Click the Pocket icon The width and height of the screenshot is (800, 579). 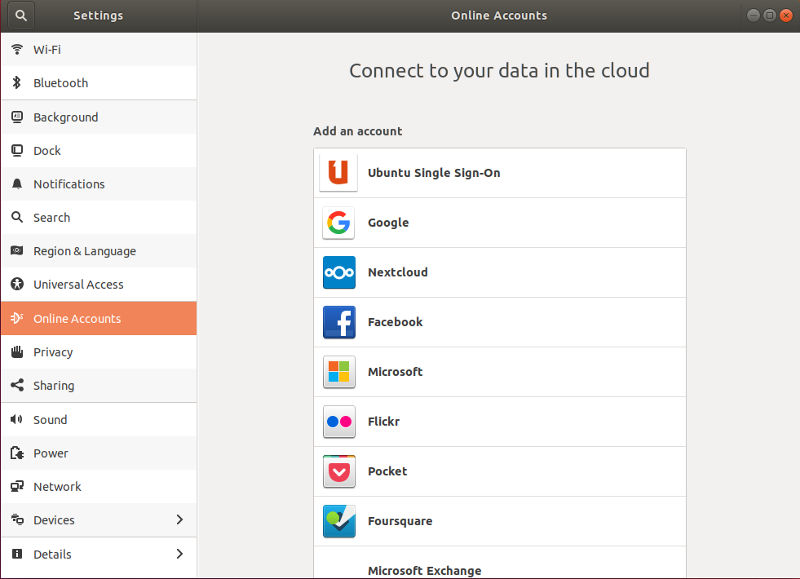[x=337, y=471]
